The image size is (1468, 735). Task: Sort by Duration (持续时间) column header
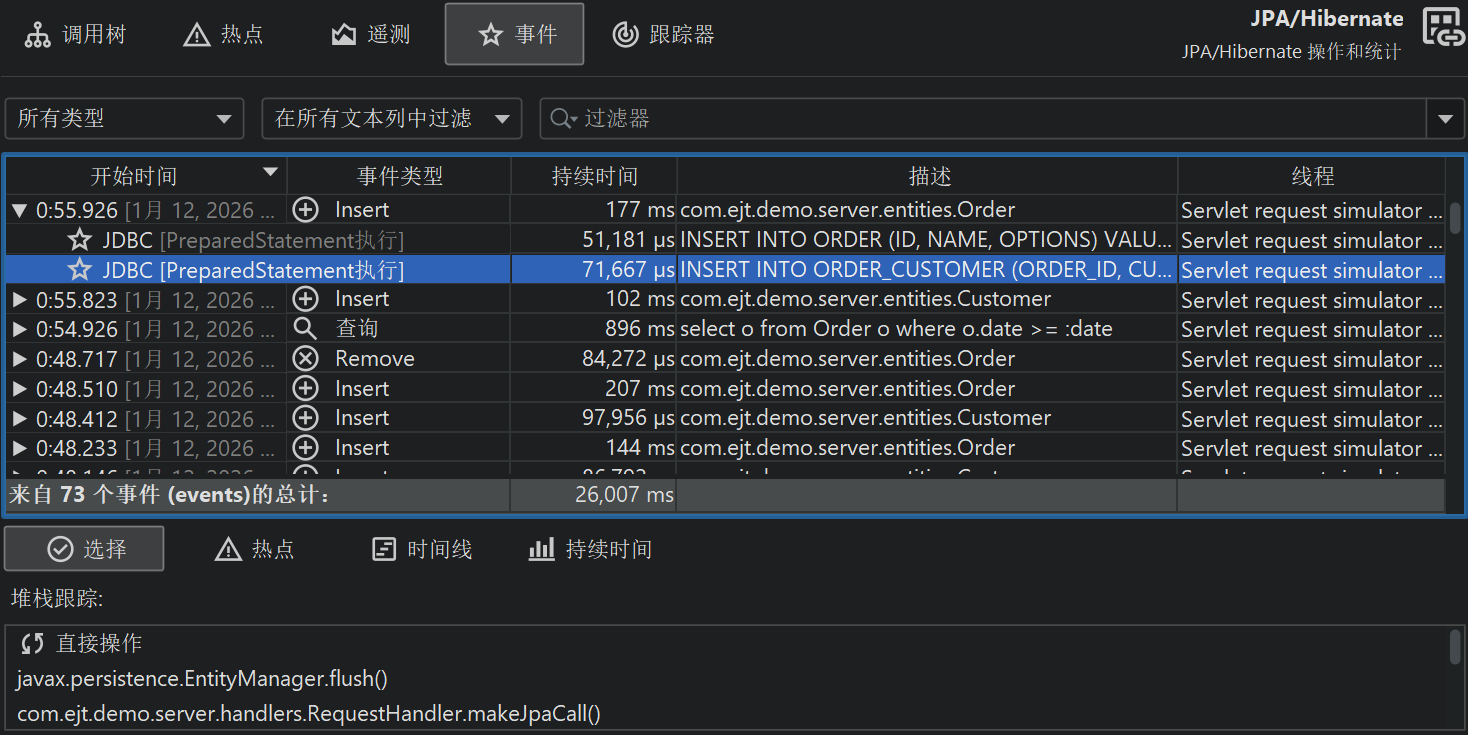[594, 177]
